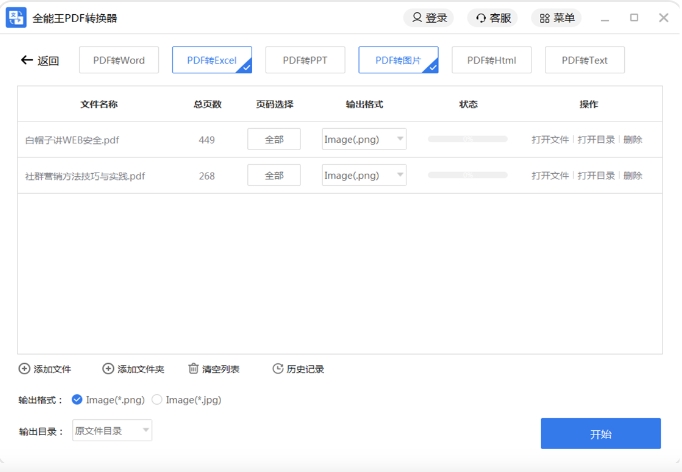Switch to PDF转Text tab
The image size is (682, 472).
585,60
